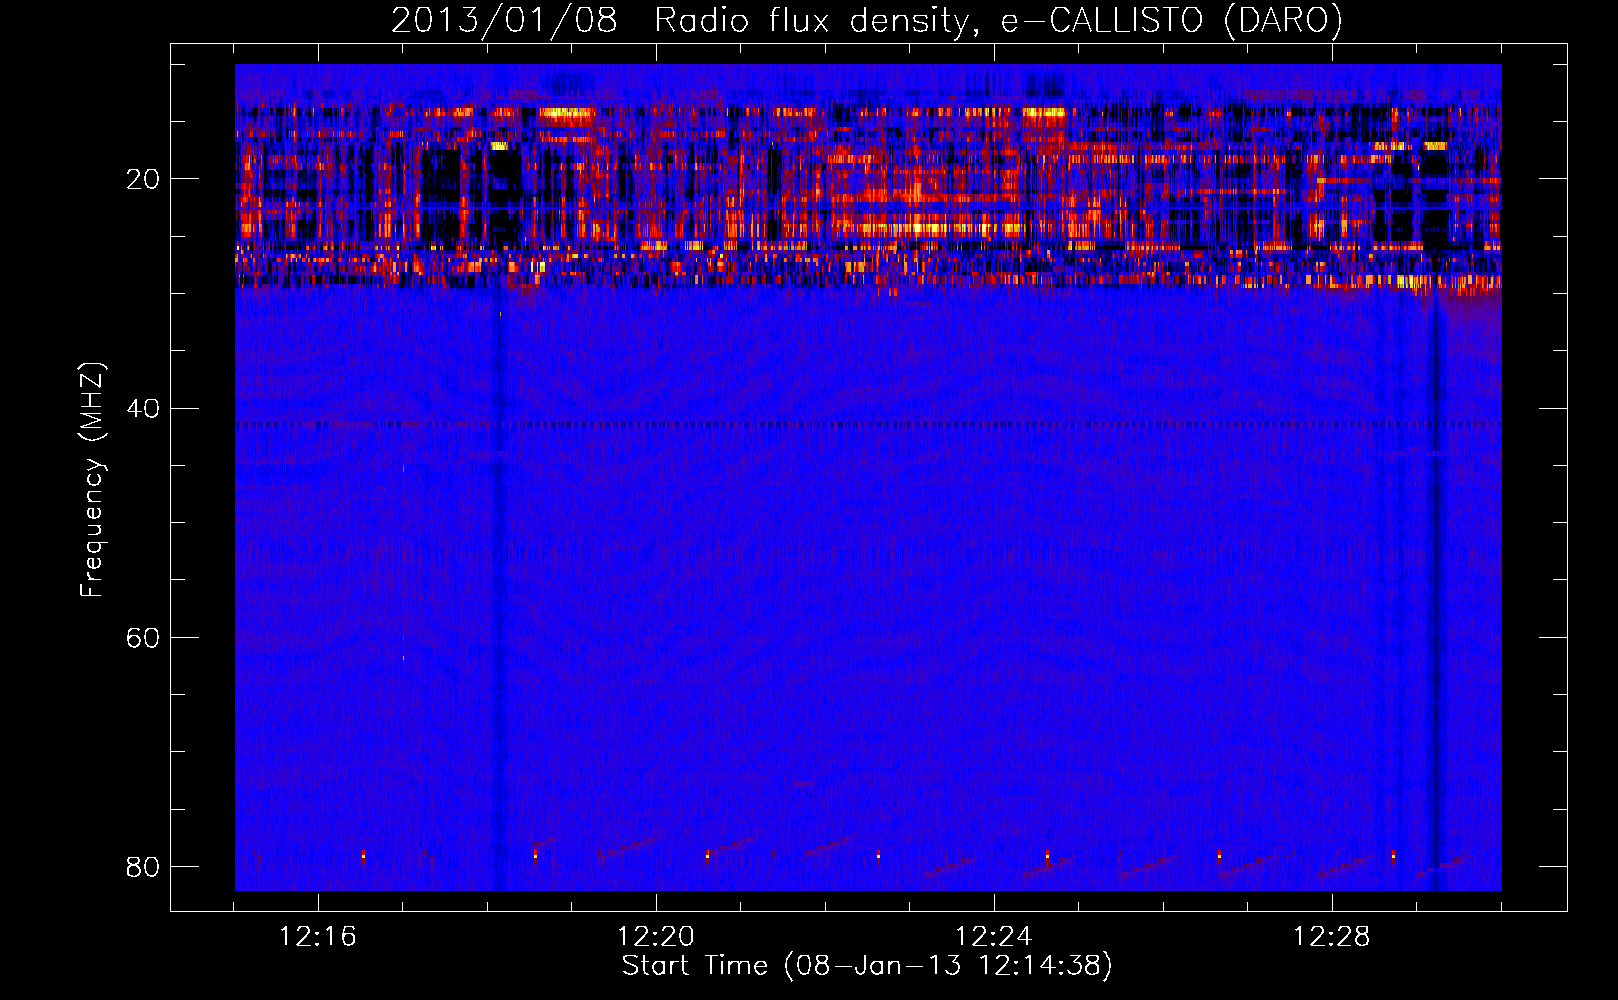Click the x-axis label 'Start Time (08-Jan-13 12:14:38)'
This screenshot has height=1000, width=1618.
tap(867, 966)
